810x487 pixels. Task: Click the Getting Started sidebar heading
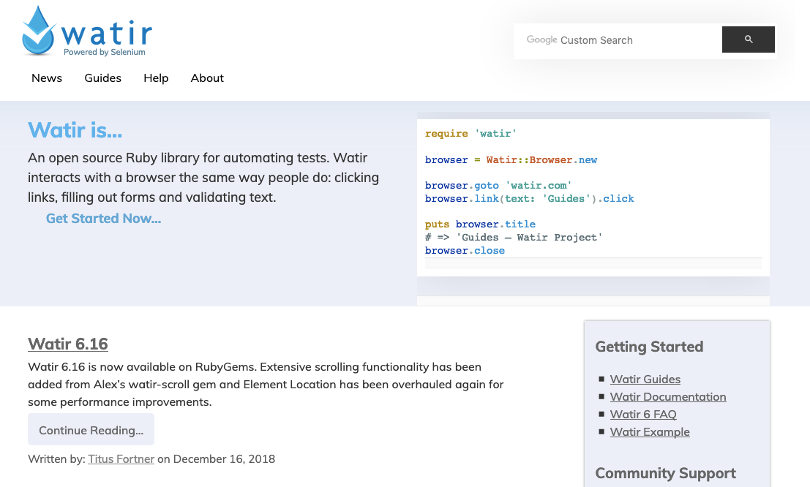point(649,347)
